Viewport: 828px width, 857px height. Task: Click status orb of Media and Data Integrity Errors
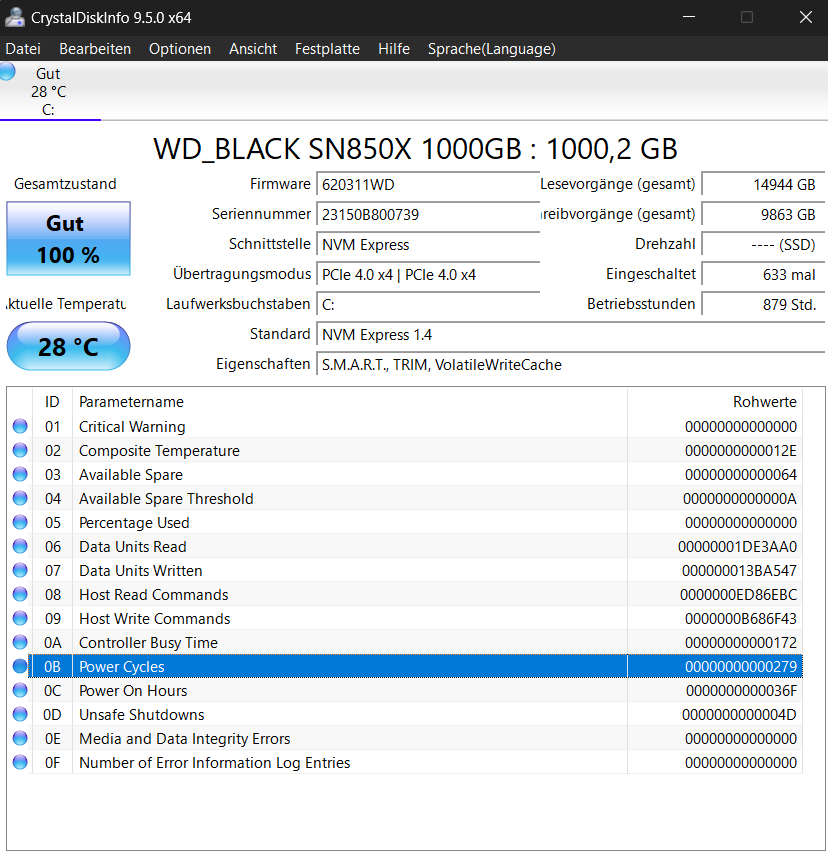pos(20,738)
